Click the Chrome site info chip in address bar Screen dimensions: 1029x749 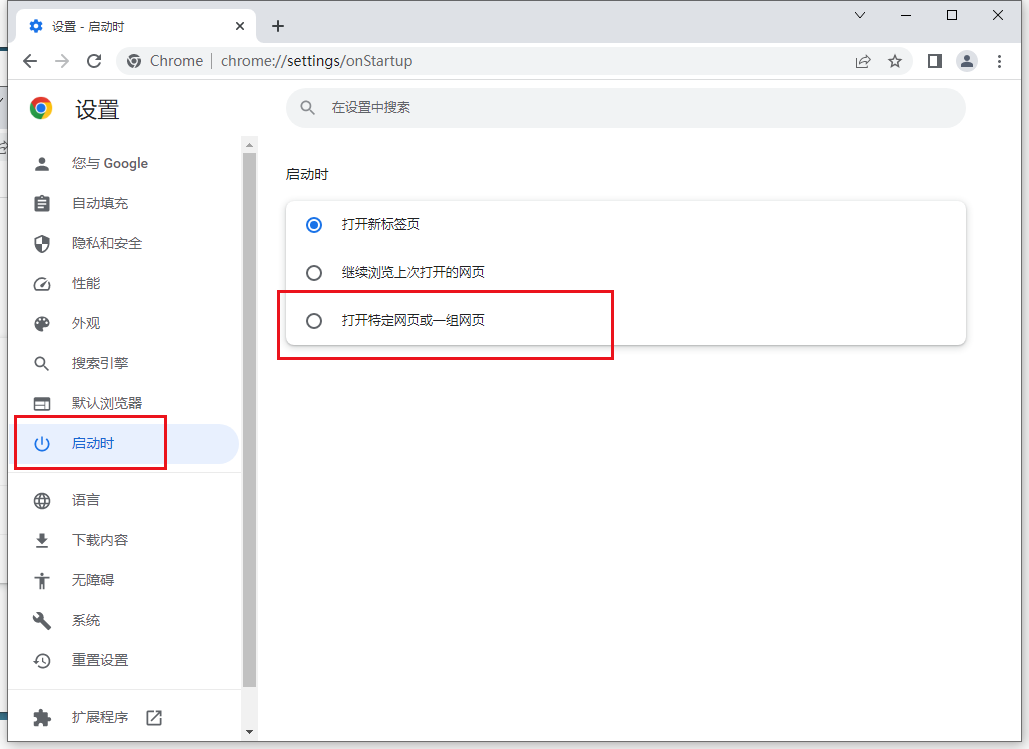coord(165,61)
